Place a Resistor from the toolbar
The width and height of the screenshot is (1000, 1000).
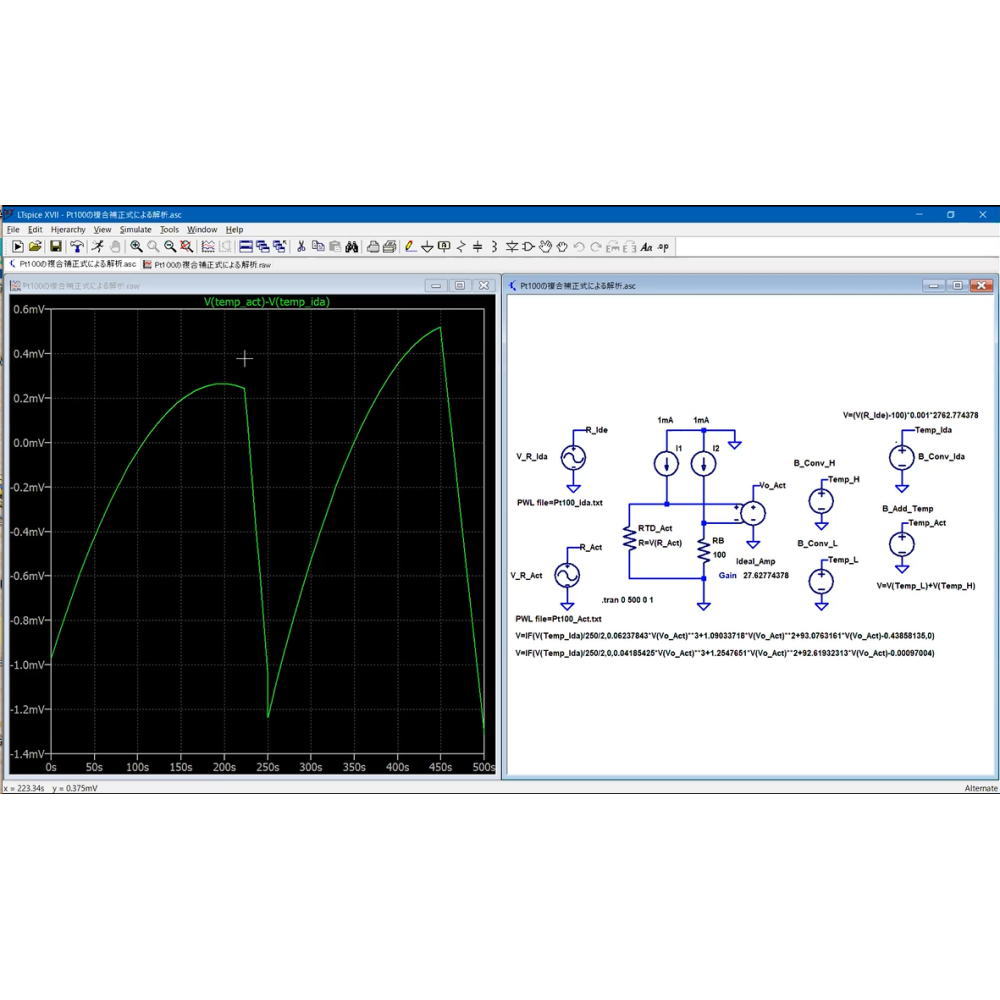pos(461,246)
